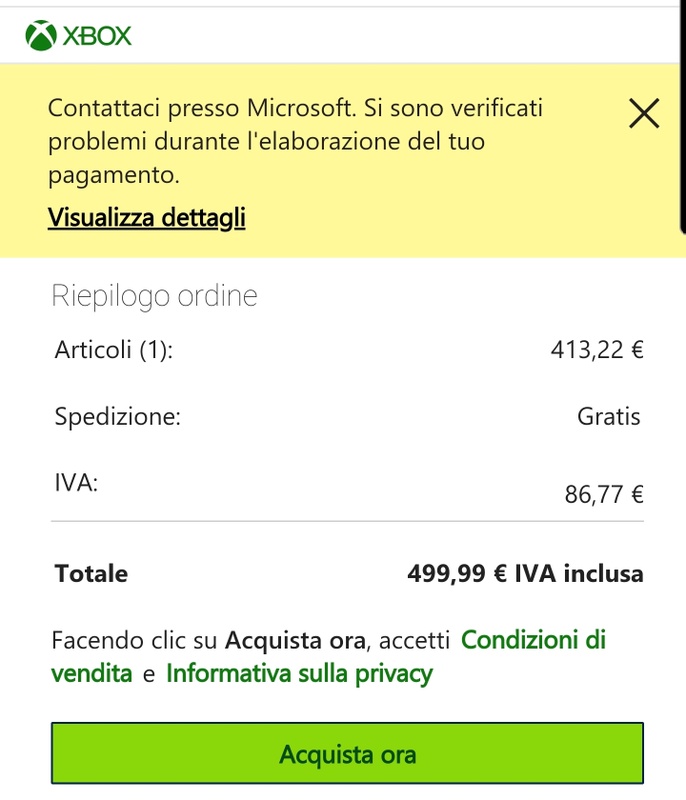
Task: Select the Spedizione row label
Action: point(118,416)
